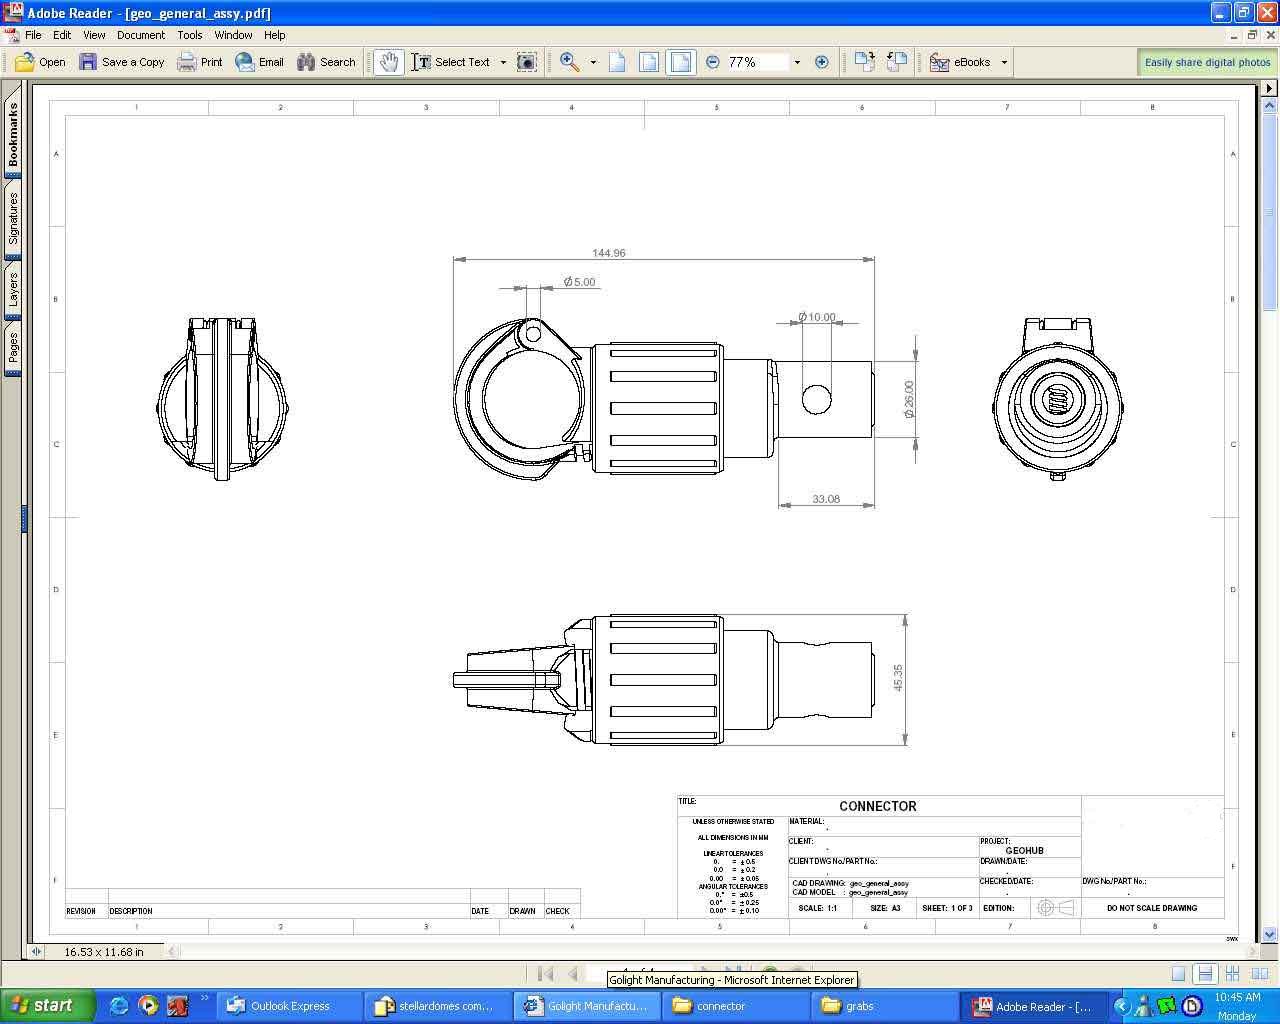This screenshot has width=1280, height=1024.
Task: Click the vertical scrollbar down arrow
Action: 1270,935
